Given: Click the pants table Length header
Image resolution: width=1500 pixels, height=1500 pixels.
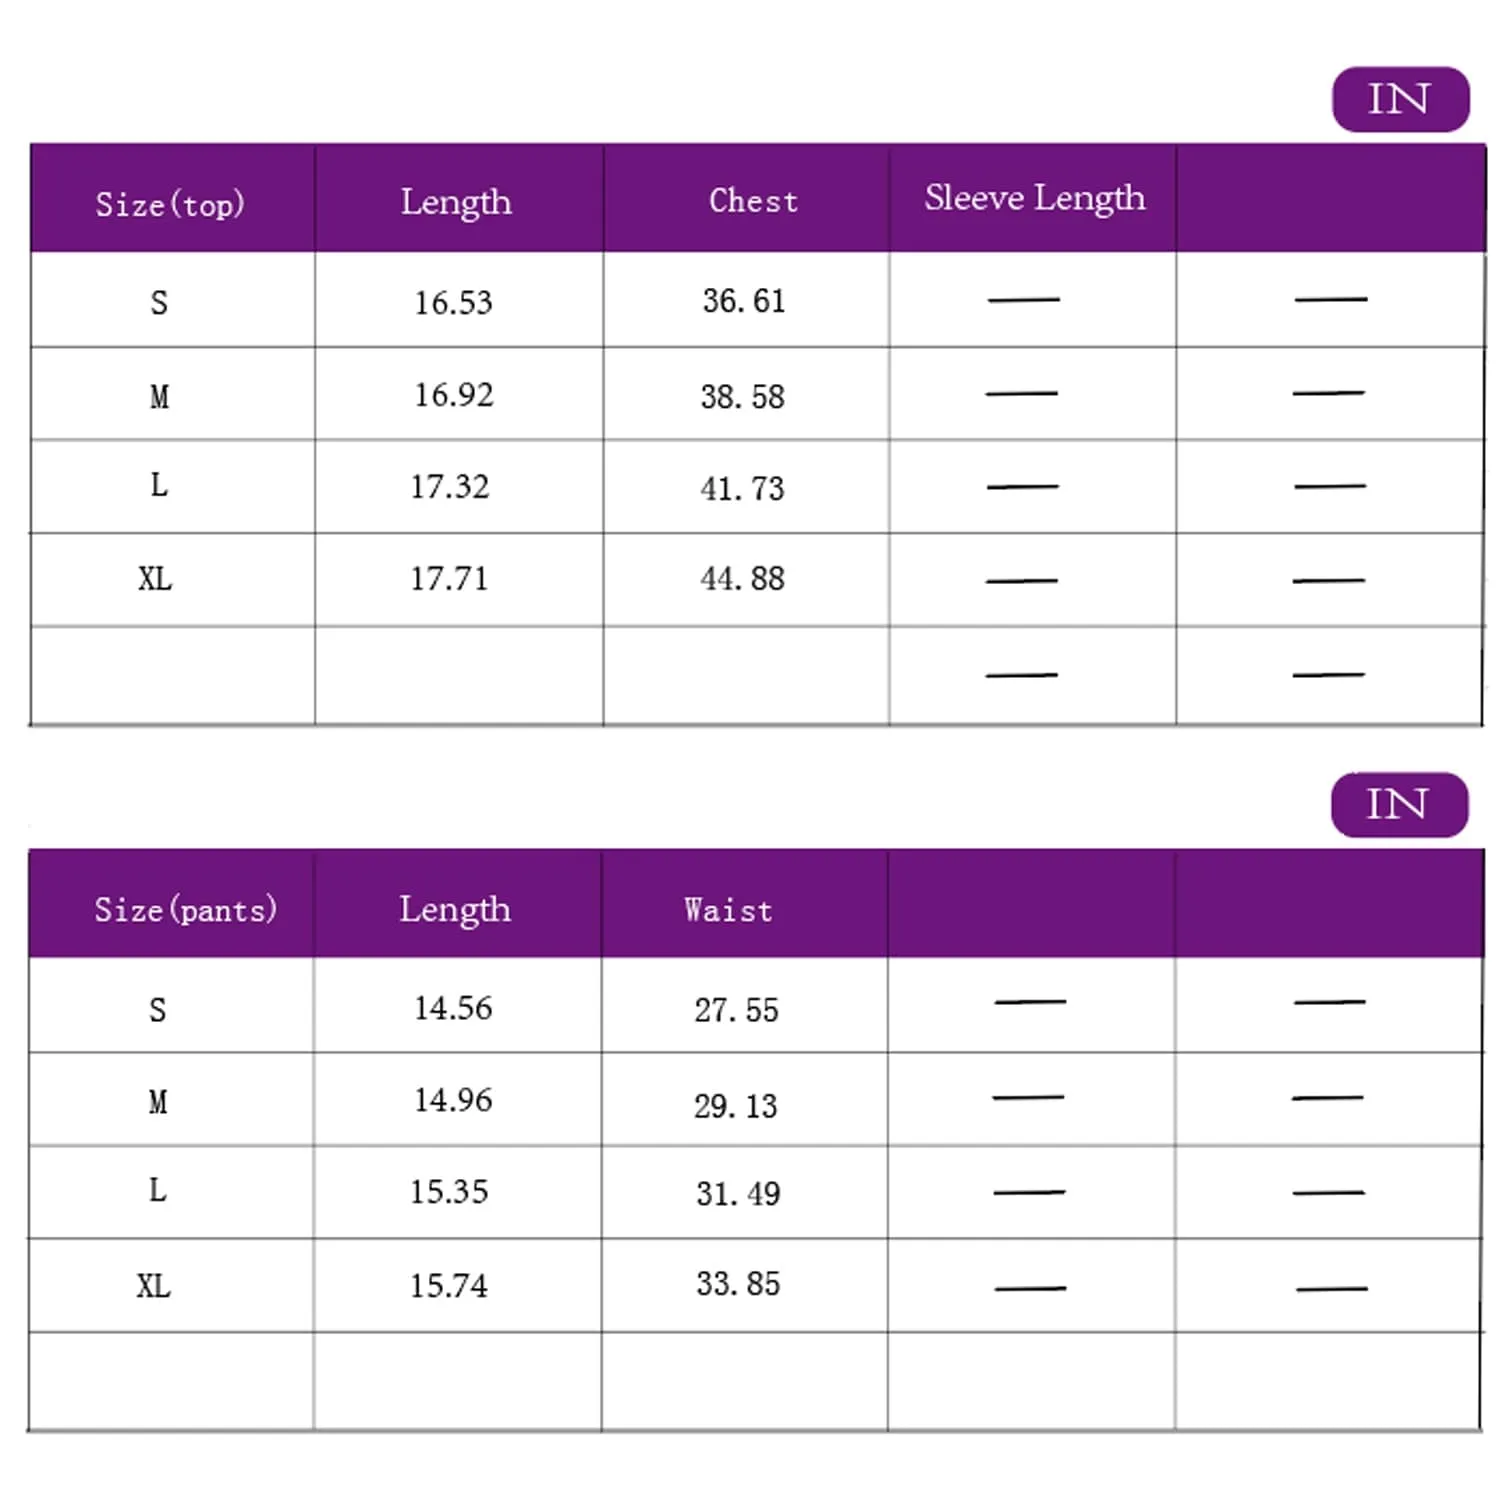Looking at the screenshot, I should 455,909.
